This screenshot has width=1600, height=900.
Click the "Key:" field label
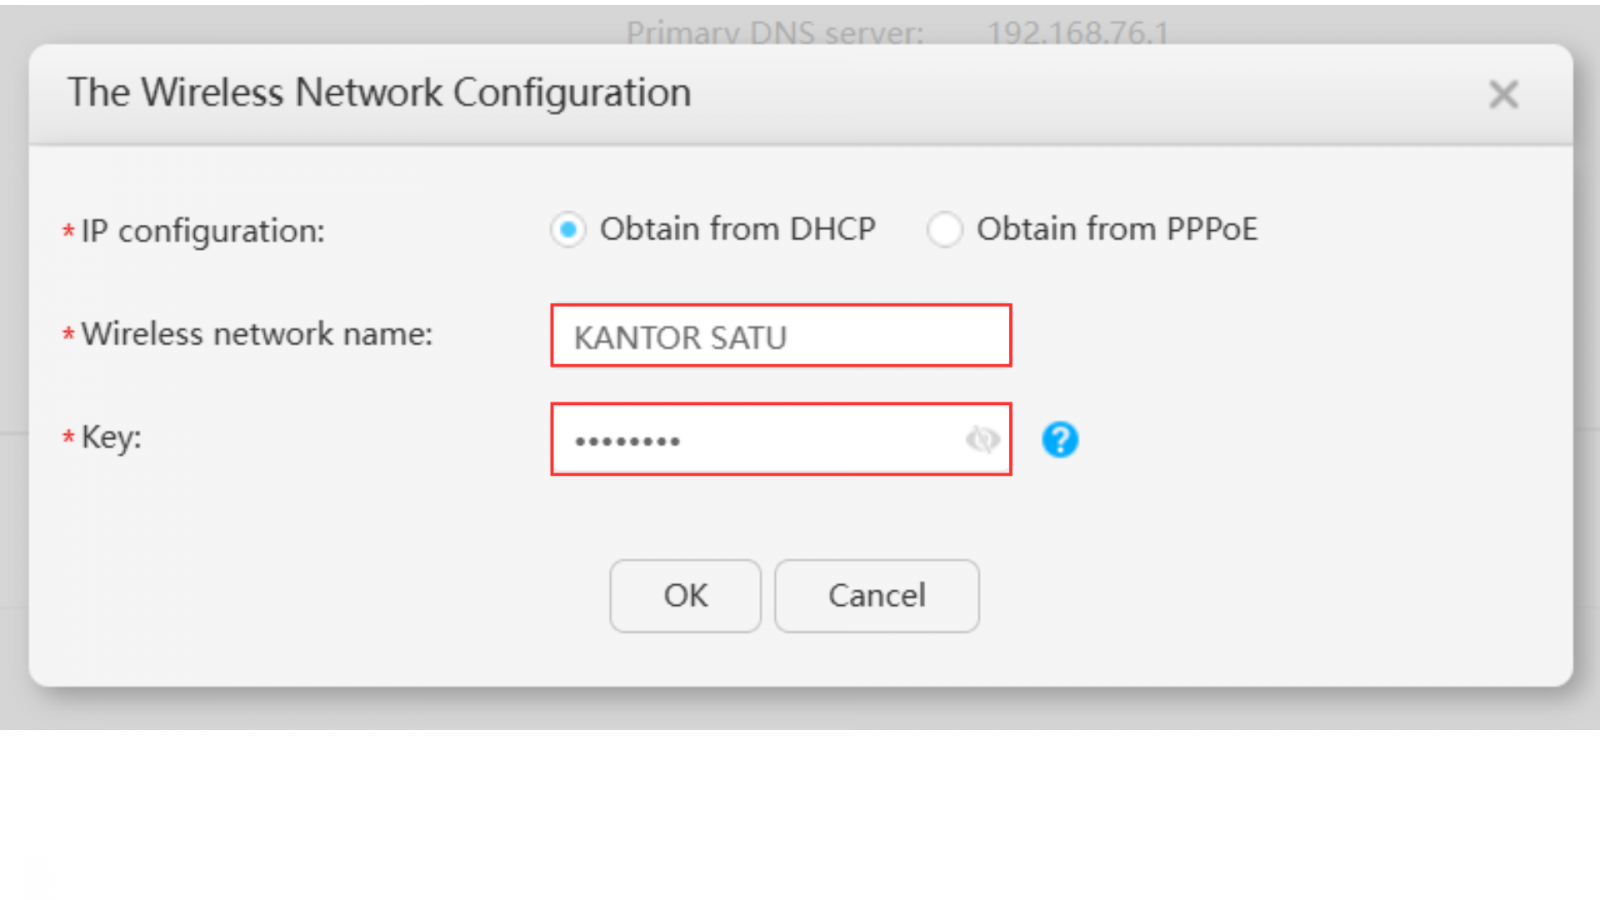[x=111, y=437]
